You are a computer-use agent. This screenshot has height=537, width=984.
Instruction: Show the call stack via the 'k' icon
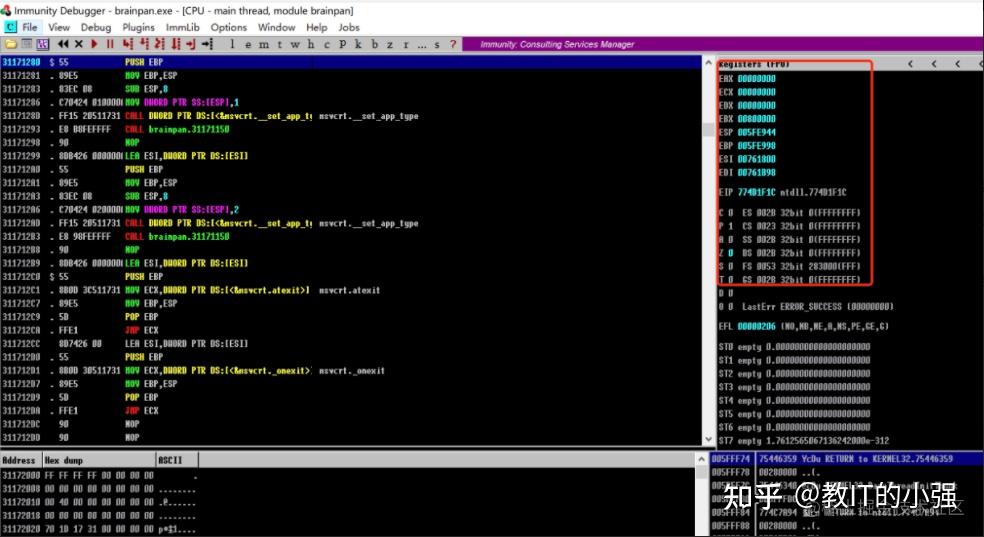[x=358, y=44]
